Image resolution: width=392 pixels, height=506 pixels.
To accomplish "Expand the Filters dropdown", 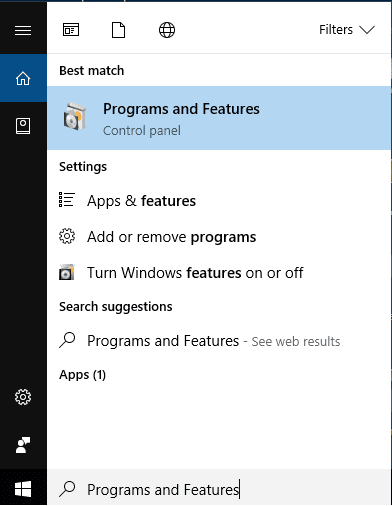I will [x=347, y=30].
